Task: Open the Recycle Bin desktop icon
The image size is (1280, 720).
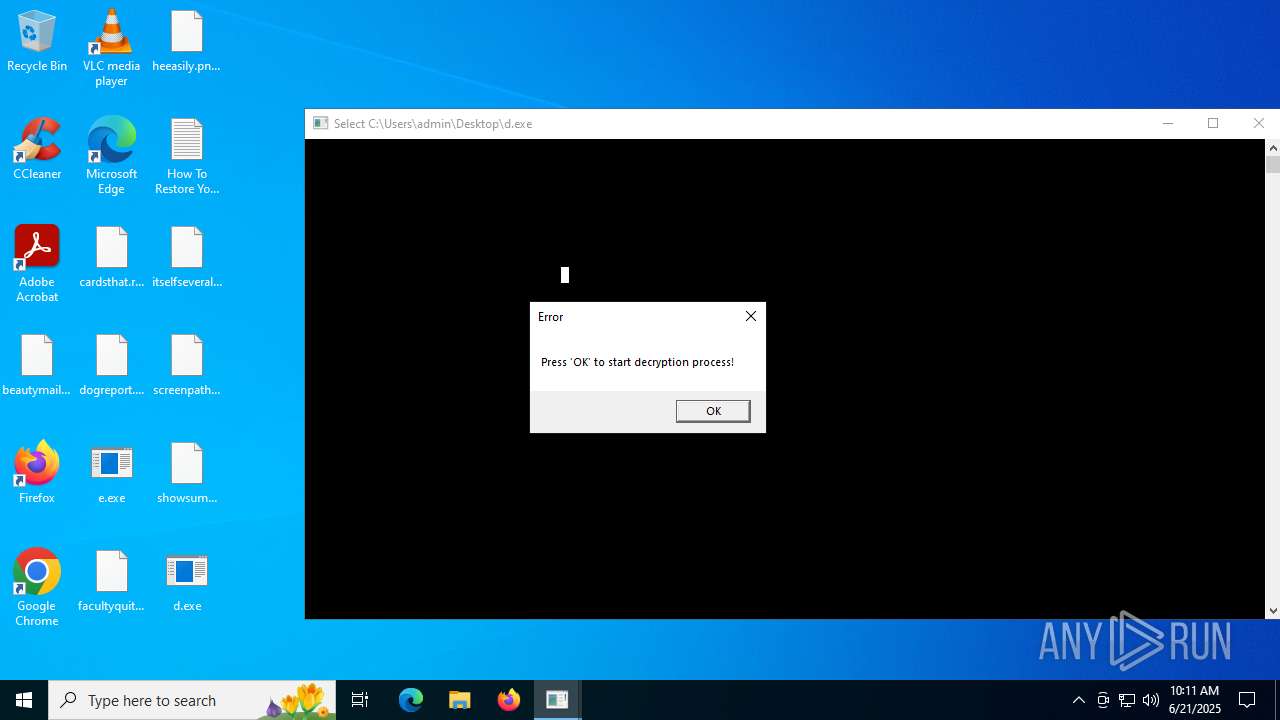Action: tap(37, 42)
